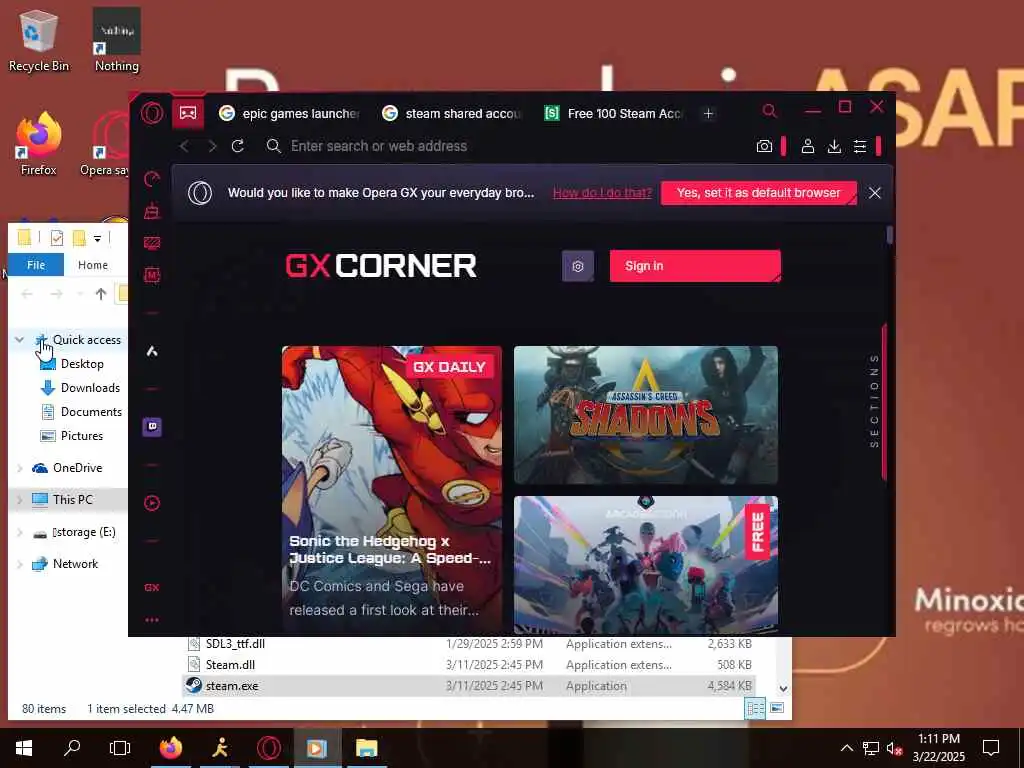Show hidden system tray icons

(x=846, y=748)
